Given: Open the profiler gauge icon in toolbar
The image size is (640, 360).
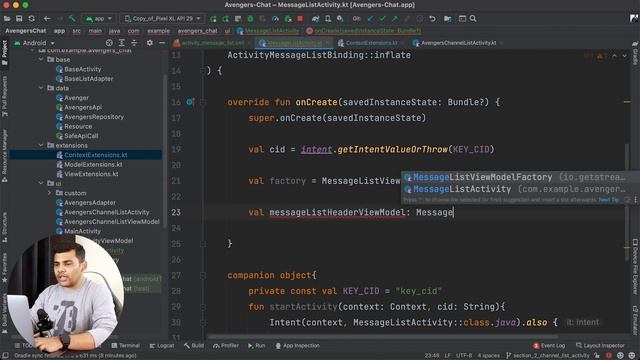Looking at the screenshot, I should tap(276, 19).
